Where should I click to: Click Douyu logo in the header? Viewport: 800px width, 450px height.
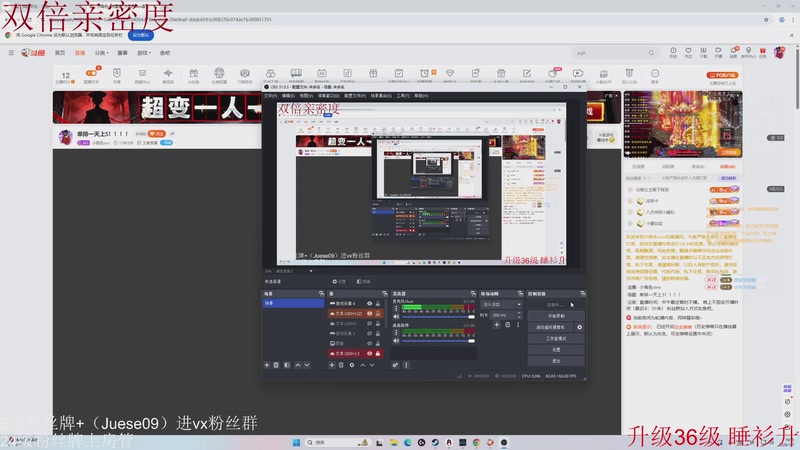33,53
